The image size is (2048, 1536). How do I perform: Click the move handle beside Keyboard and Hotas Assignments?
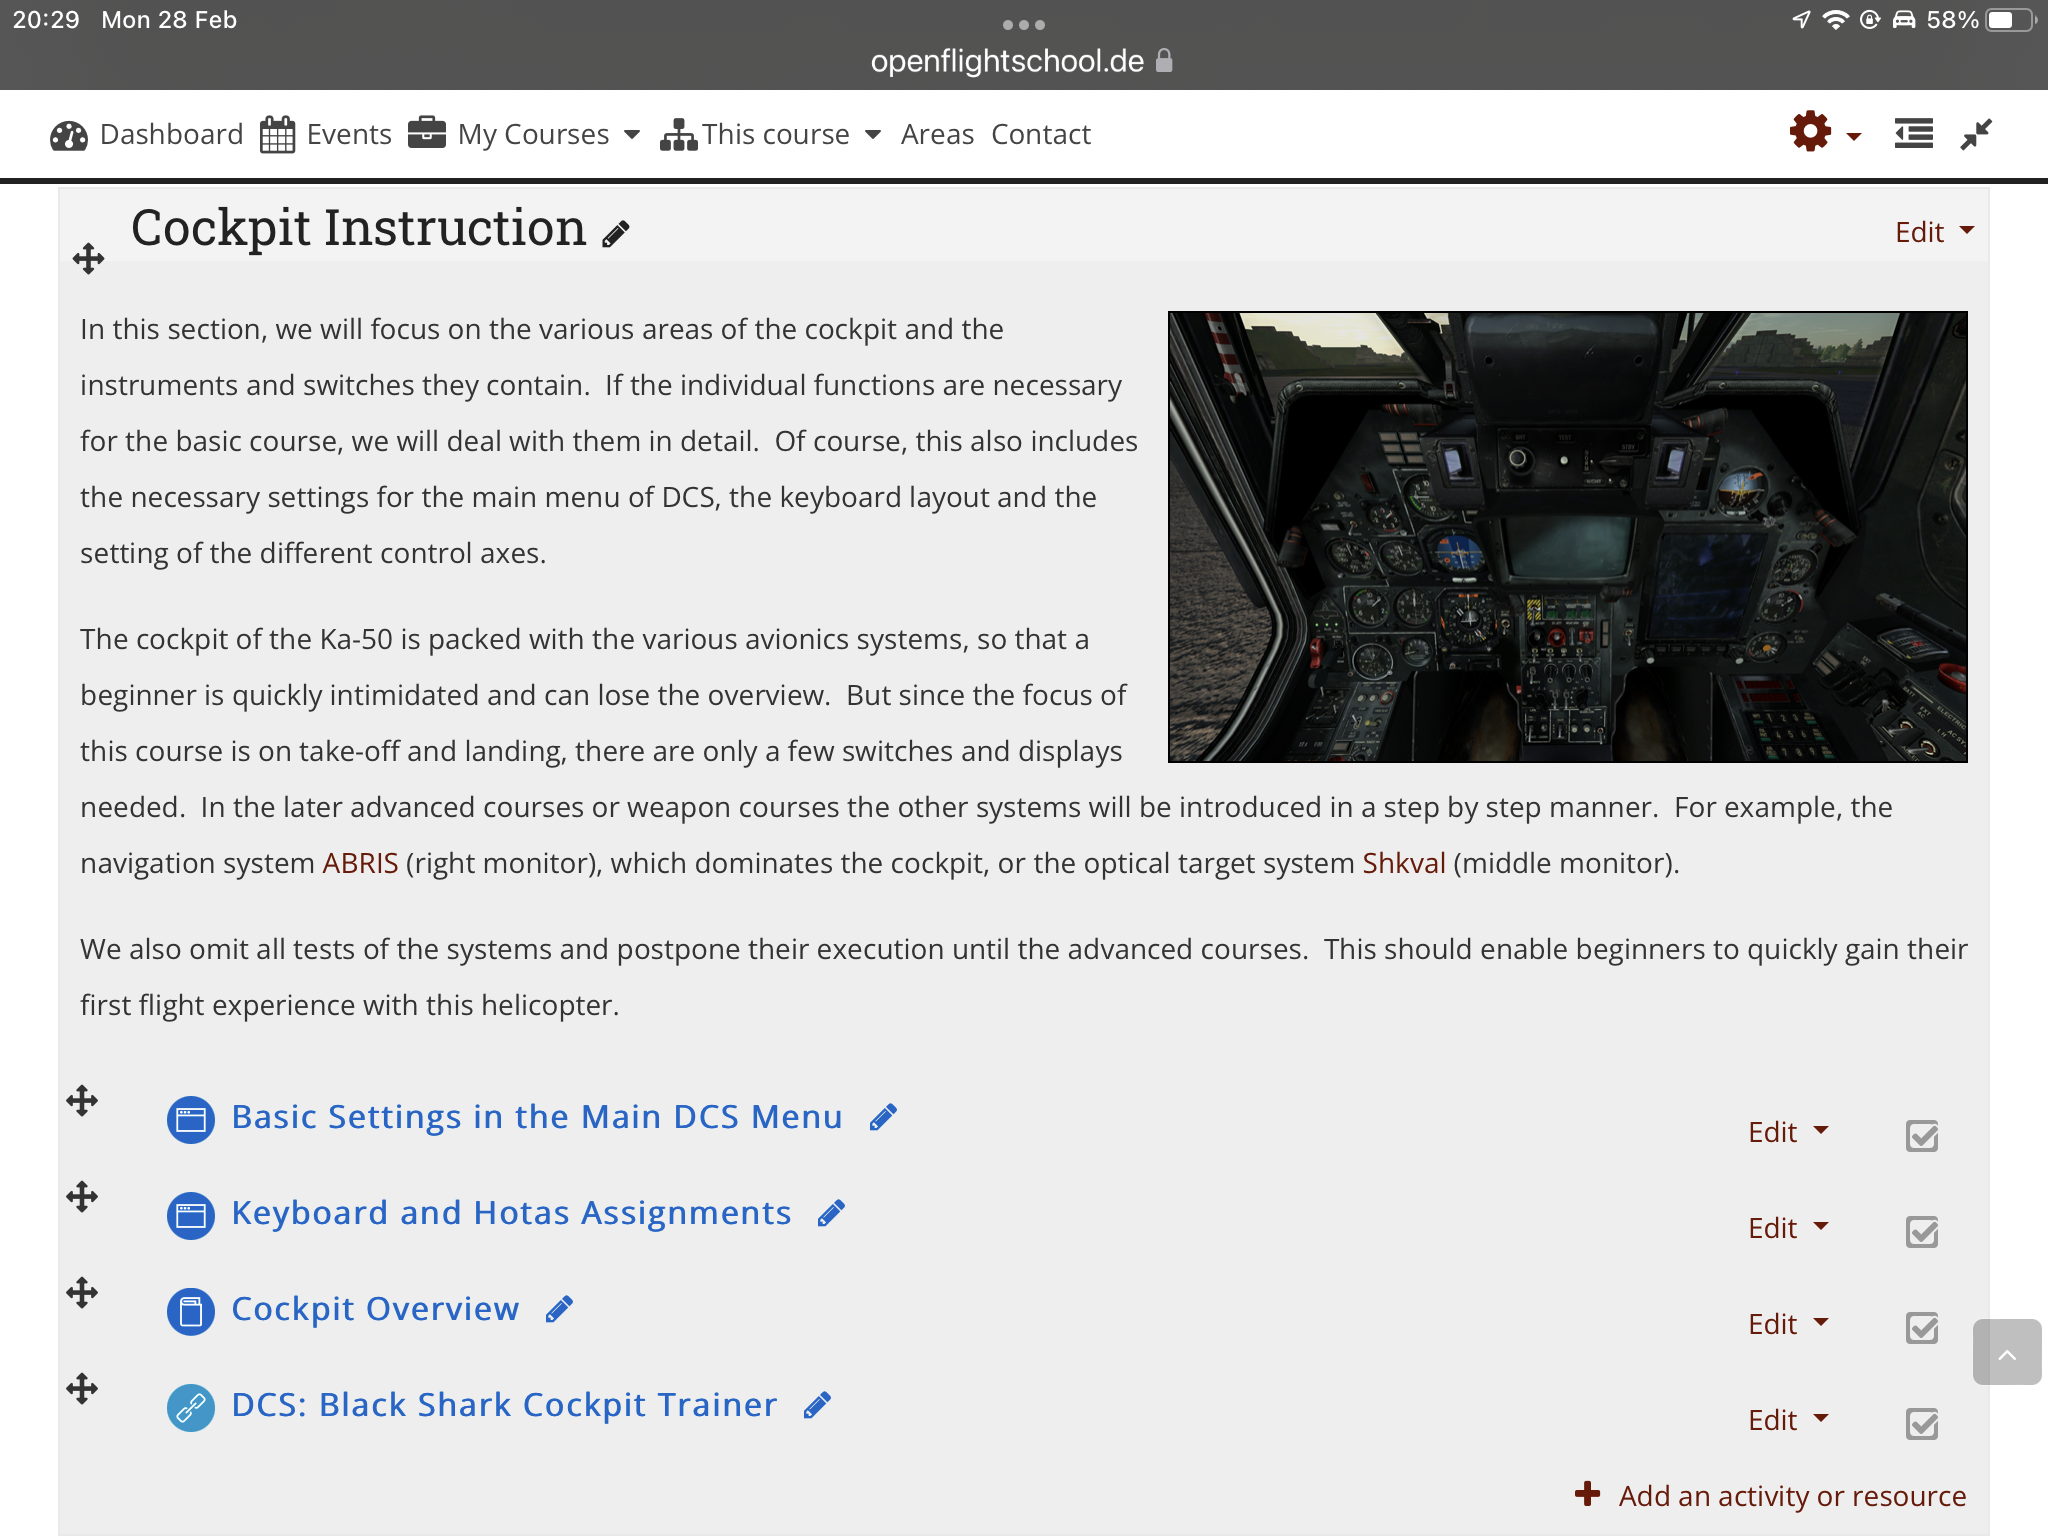point(82,1197)
